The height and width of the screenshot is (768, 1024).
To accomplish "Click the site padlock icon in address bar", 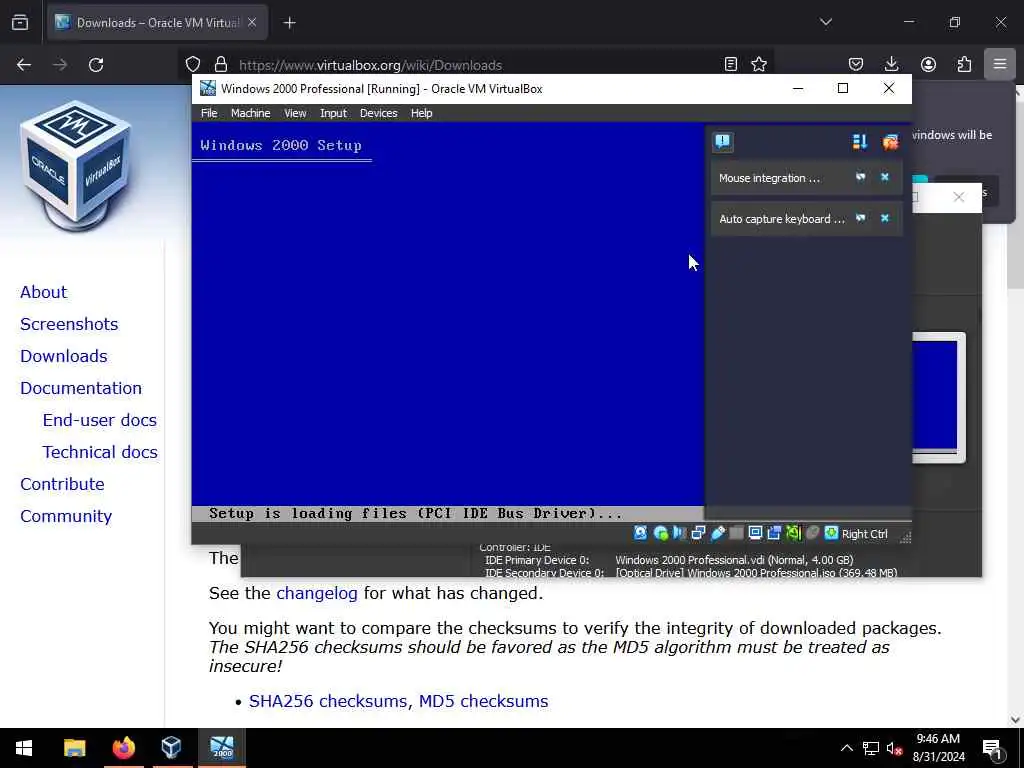I will point(221,65).
